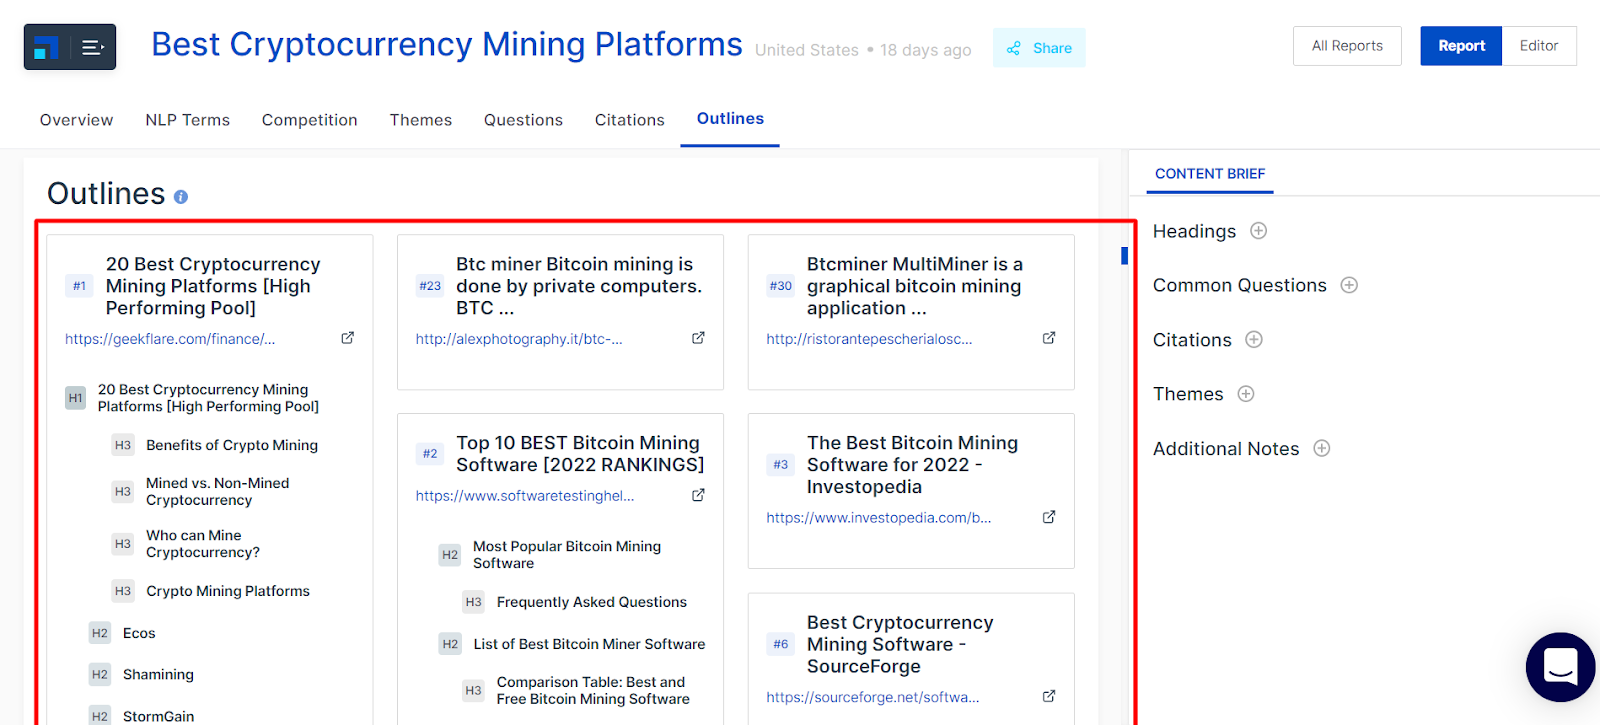Add Headings with the plus icon
This screenshot has height=725, width=1600.
pos(1259,231)
